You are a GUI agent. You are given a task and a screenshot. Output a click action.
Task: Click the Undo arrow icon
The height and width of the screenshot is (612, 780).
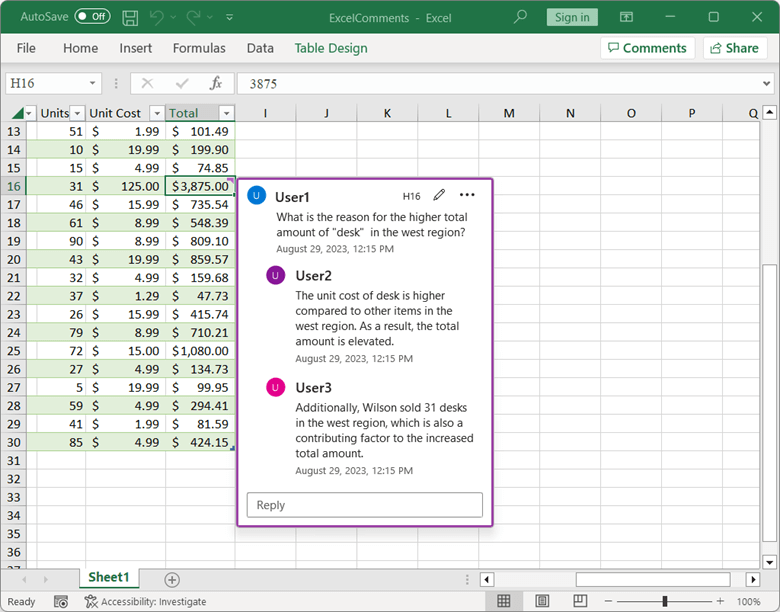(157, 17)
